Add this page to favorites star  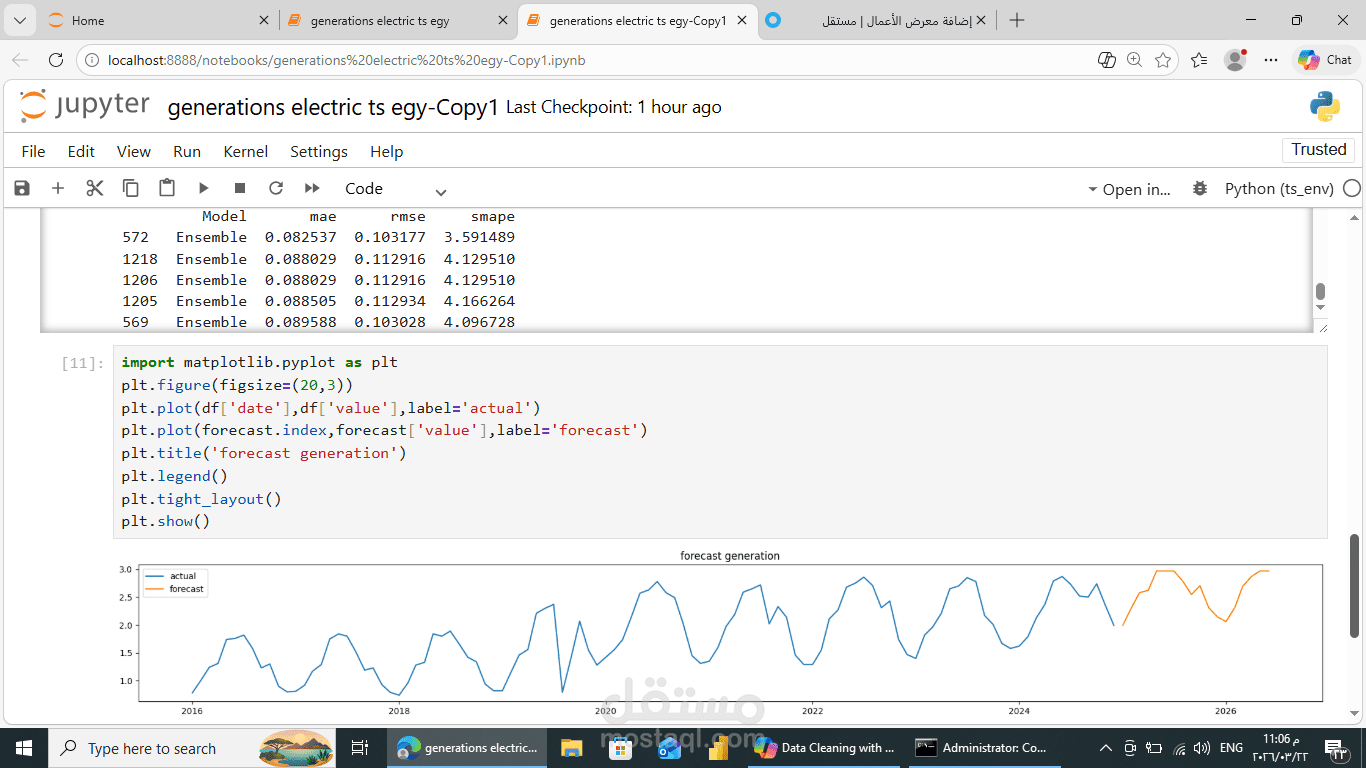(x=1163, y=60)
